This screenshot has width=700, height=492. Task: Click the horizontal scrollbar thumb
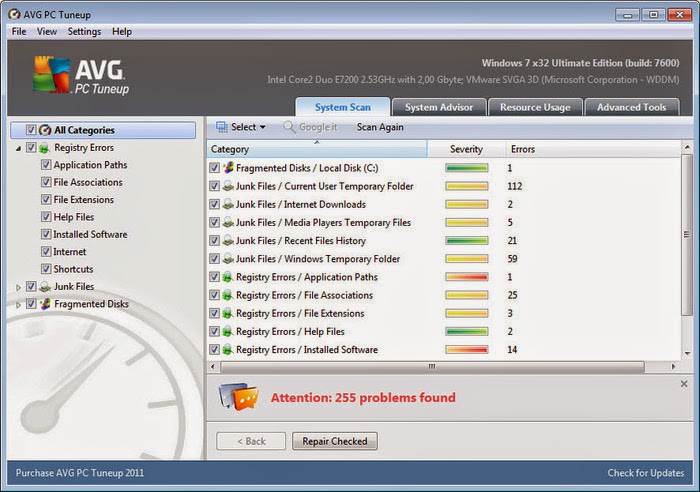tap(432, 367)
